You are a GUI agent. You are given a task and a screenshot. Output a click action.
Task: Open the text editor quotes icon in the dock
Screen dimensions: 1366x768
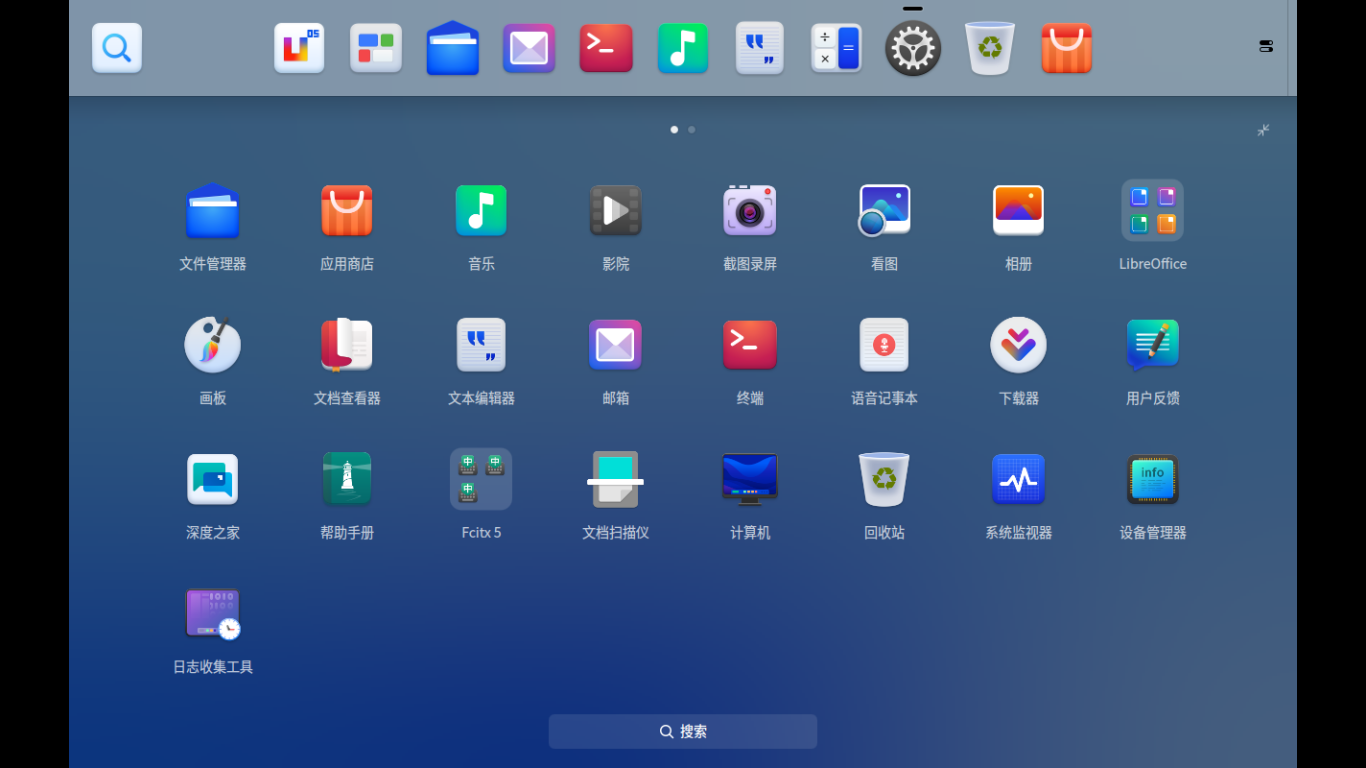[x=760, y=48]
